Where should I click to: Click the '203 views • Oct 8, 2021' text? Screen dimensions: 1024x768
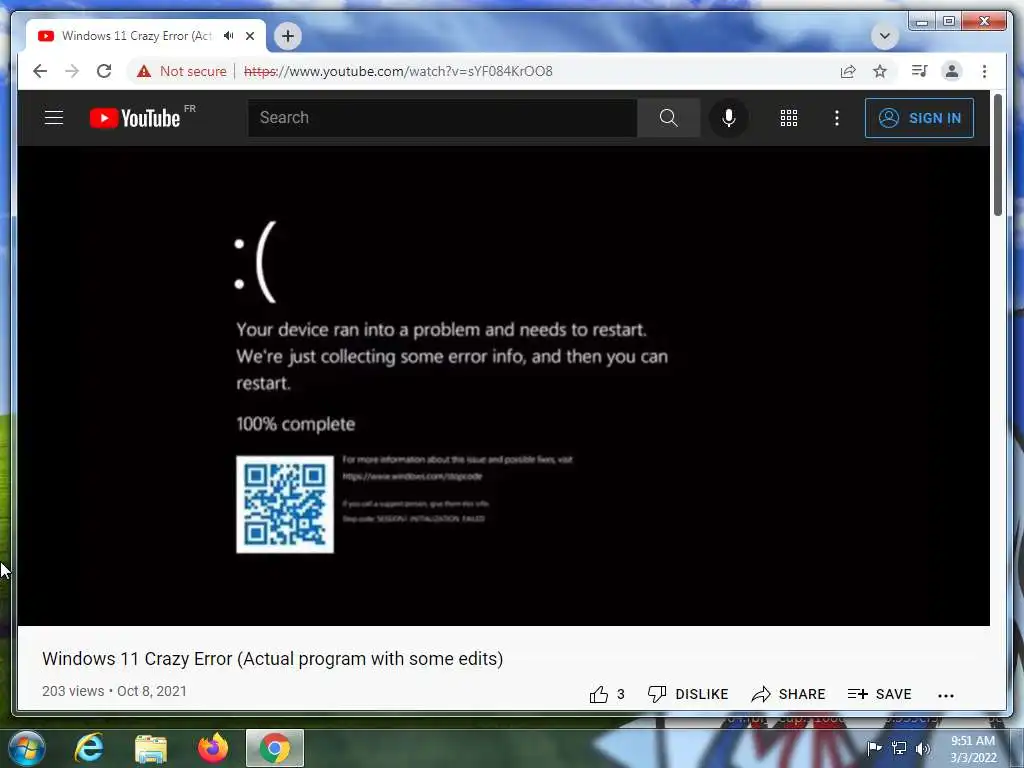tap(114, 691)
